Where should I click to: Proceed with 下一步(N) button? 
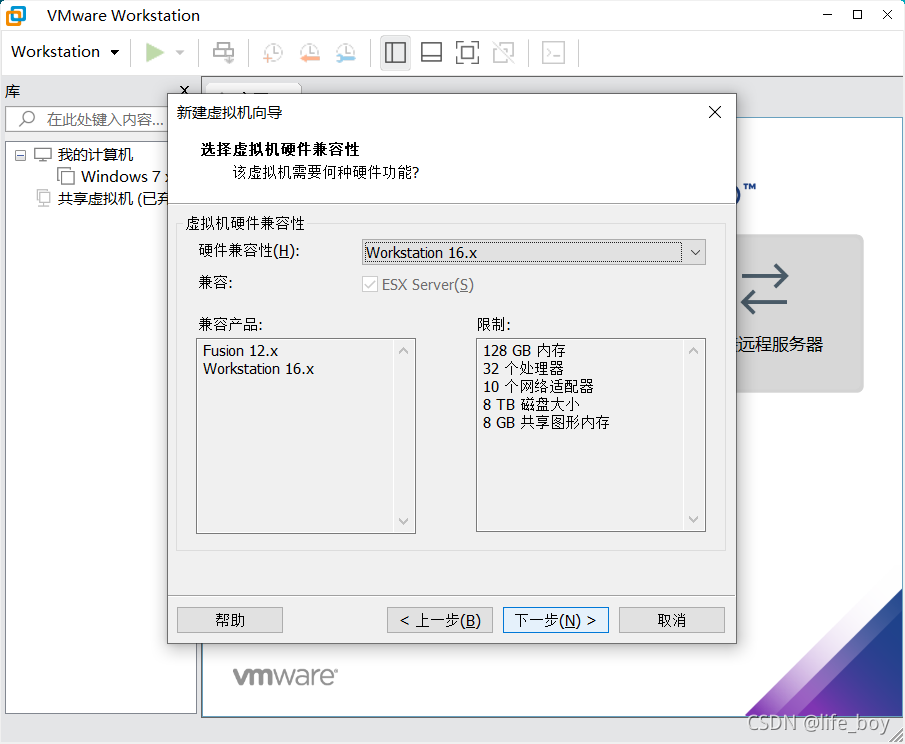click(x=556, y=620)
